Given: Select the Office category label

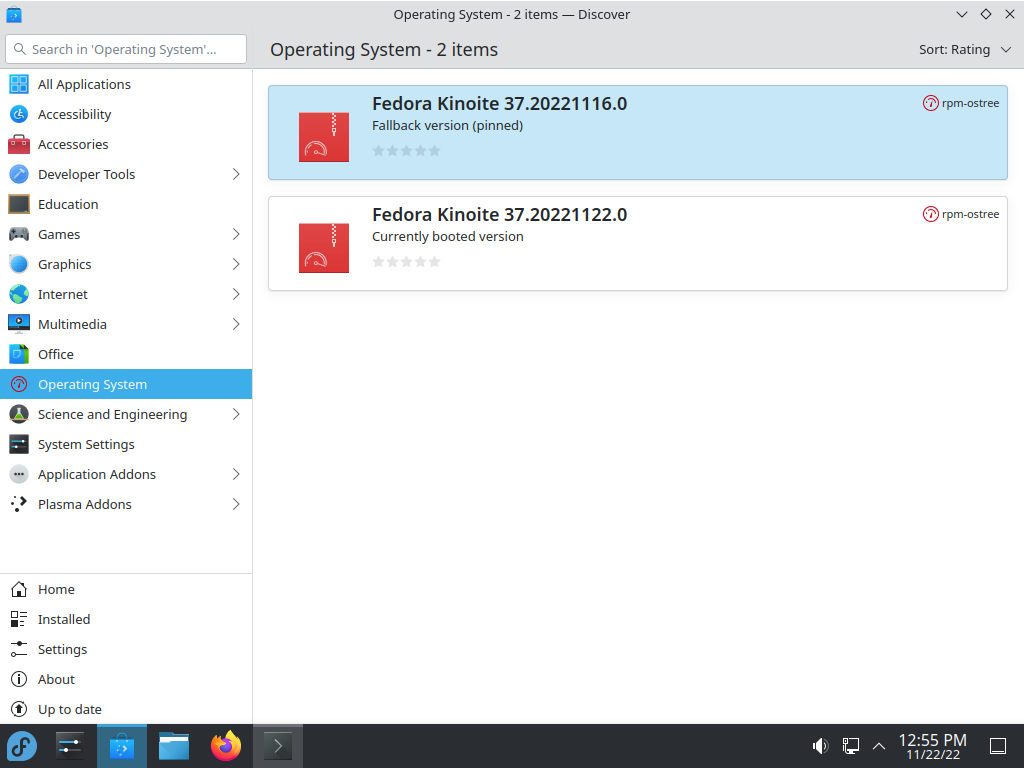Looking at the screenshot, I should tap(56, 355).
